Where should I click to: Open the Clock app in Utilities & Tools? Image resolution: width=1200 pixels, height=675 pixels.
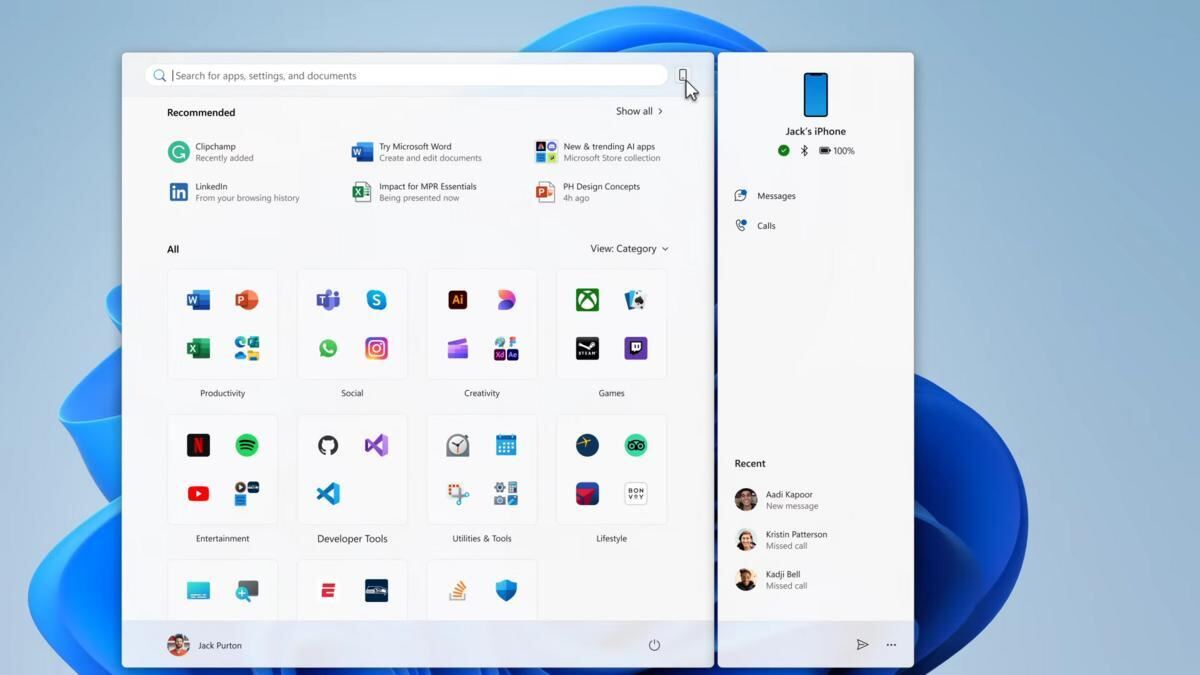click(x=458, y=445)
